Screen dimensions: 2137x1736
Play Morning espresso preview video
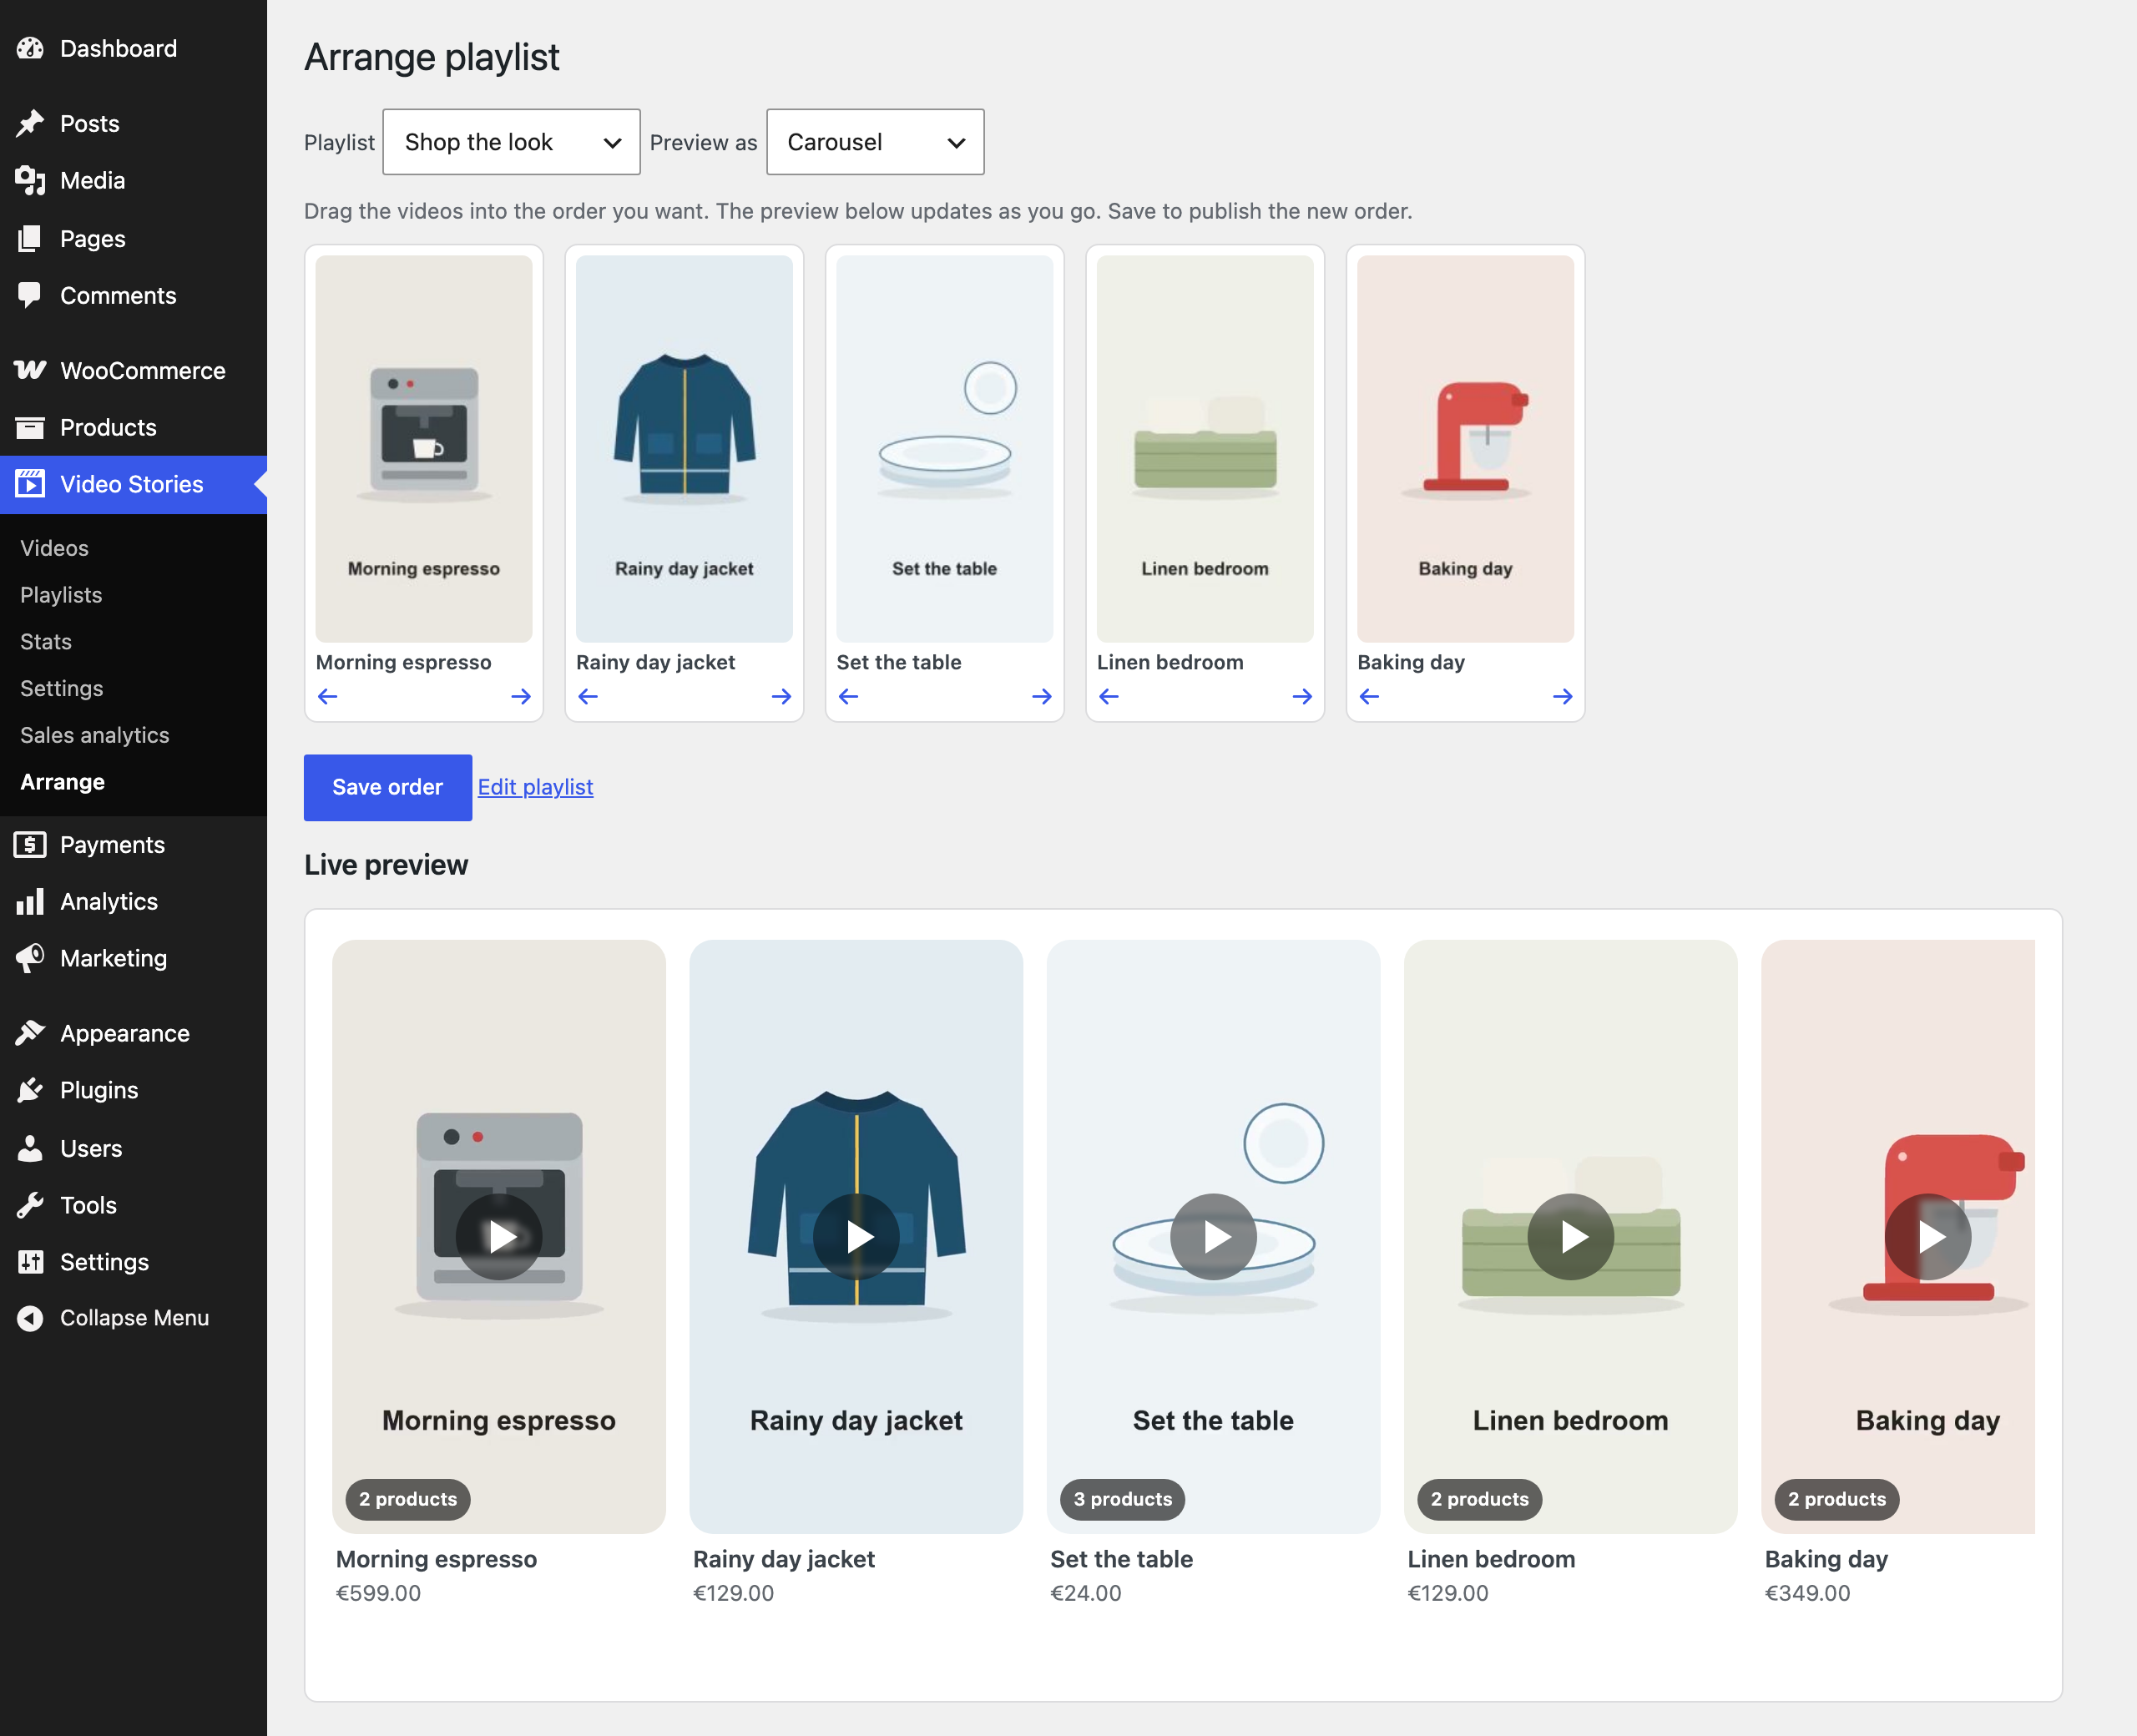(x=499, y=1237)
